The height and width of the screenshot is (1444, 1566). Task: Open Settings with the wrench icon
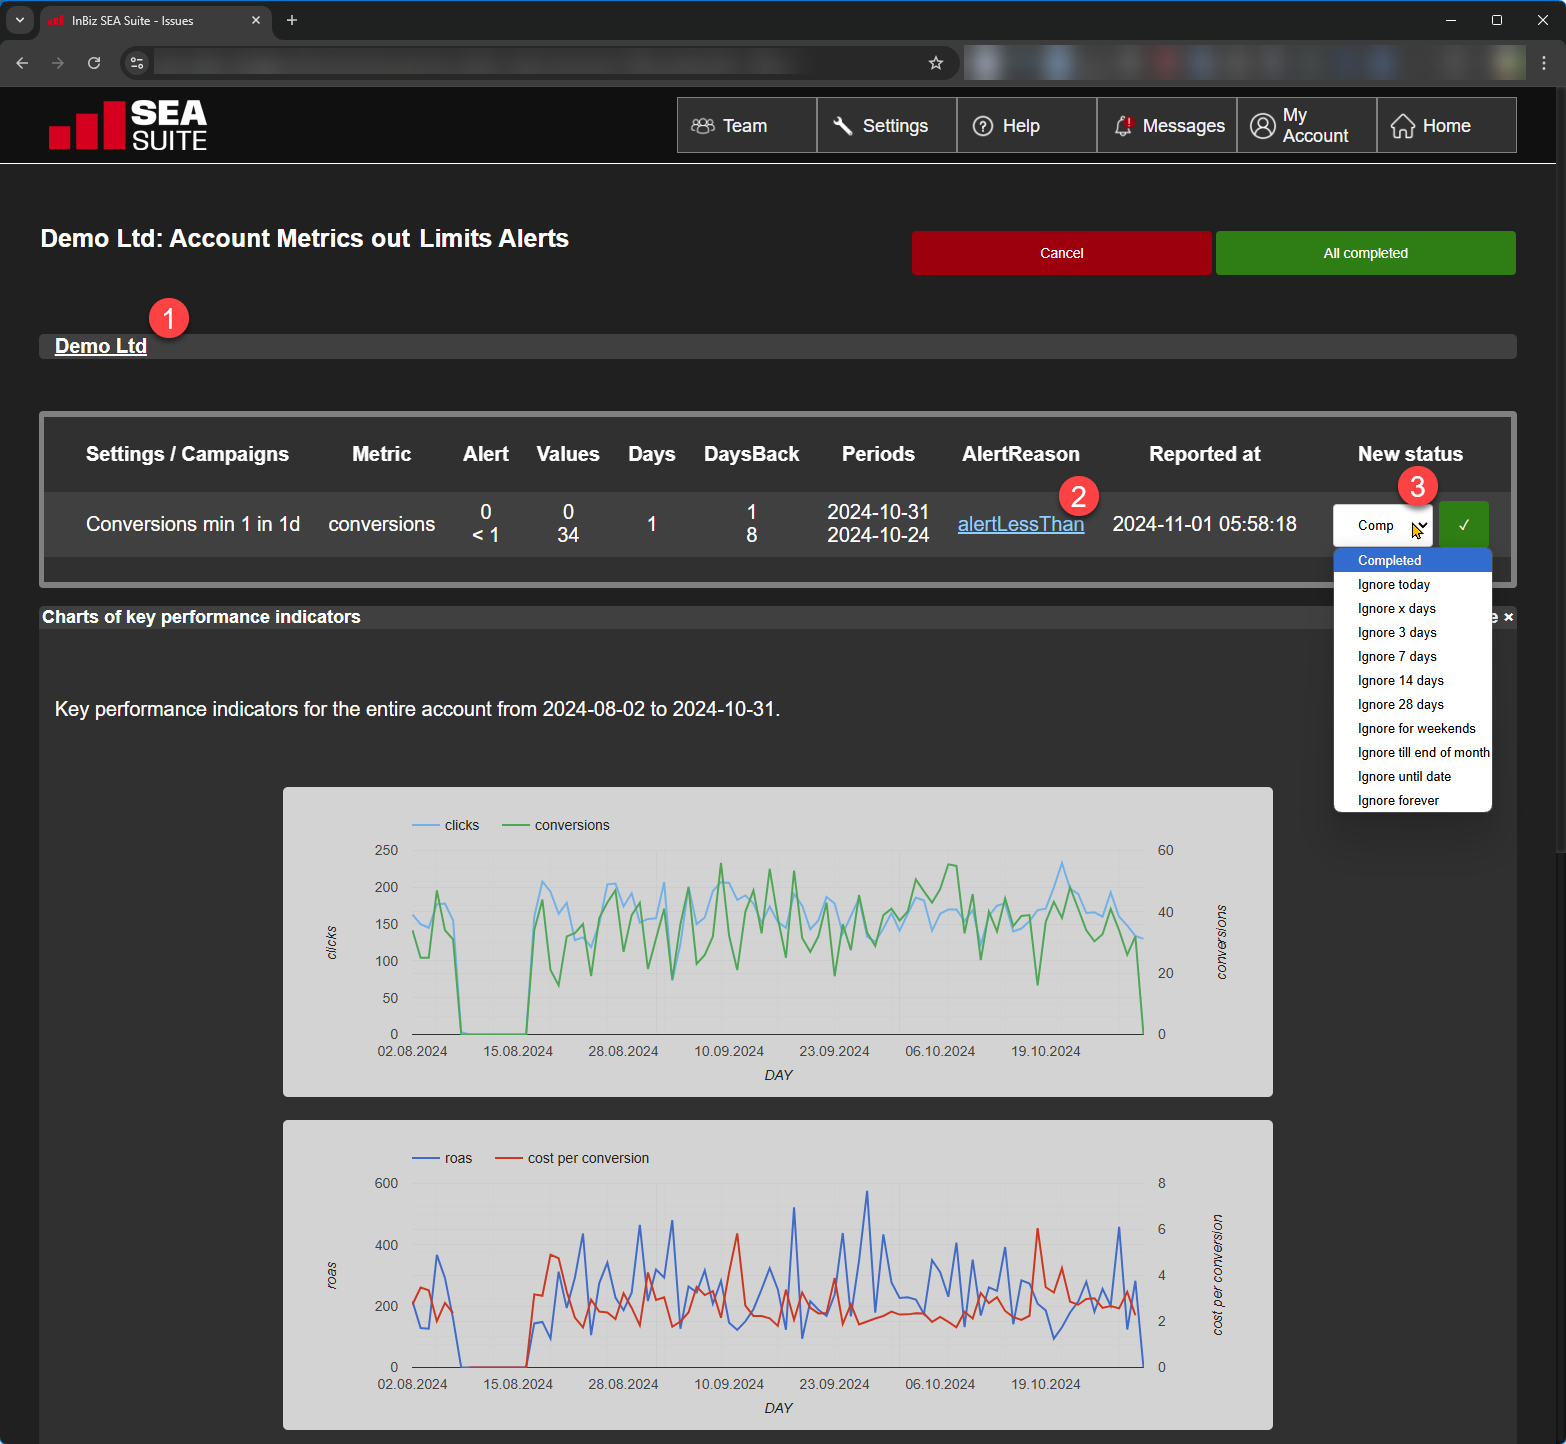click(886, 126)
